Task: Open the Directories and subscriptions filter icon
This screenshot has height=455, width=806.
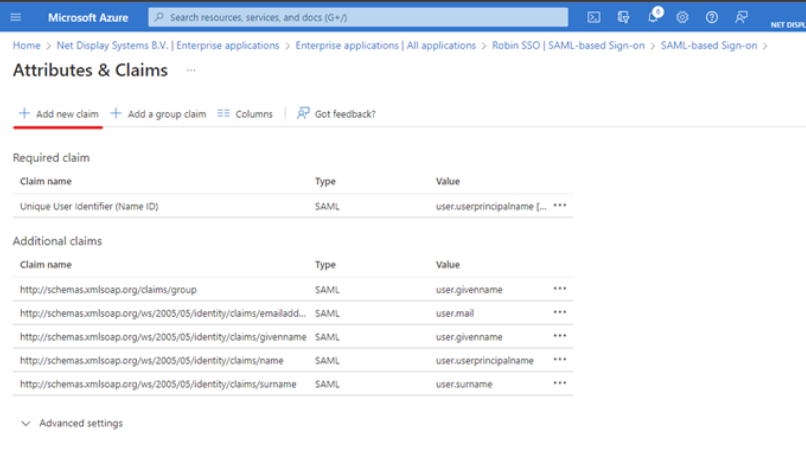Action: (623, 17)
